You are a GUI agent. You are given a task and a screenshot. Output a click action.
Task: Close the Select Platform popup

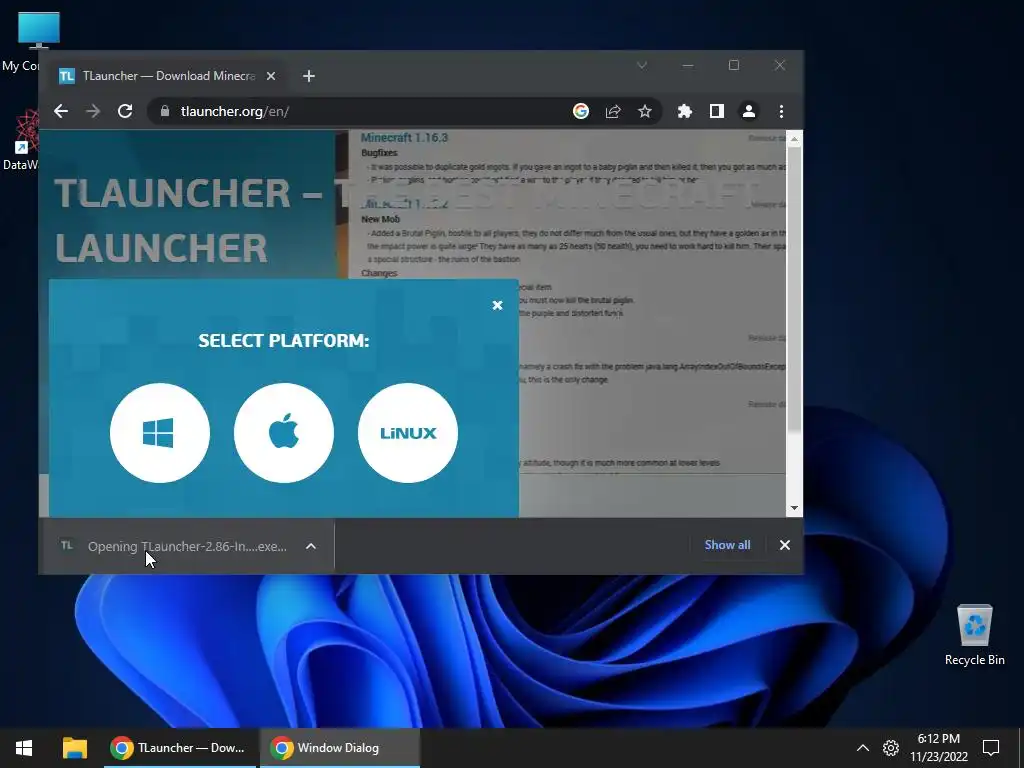(x=498, y=305)
